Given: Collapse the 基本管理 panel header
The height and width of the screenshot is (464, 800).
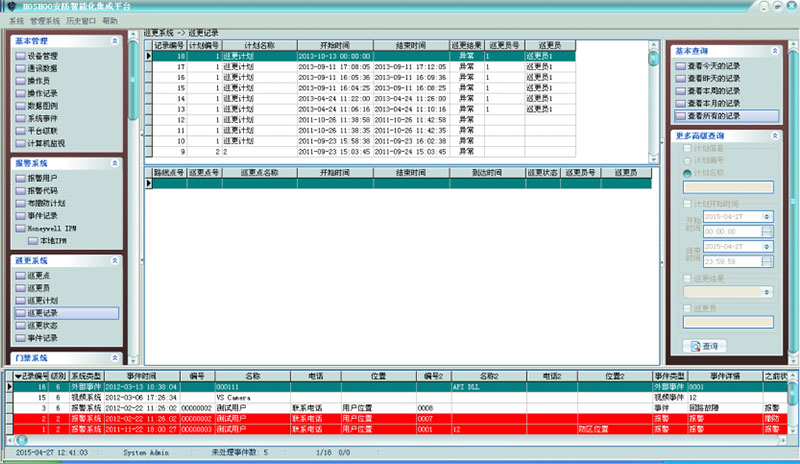Looking at the screenshot, I should (x=114, y=41).
